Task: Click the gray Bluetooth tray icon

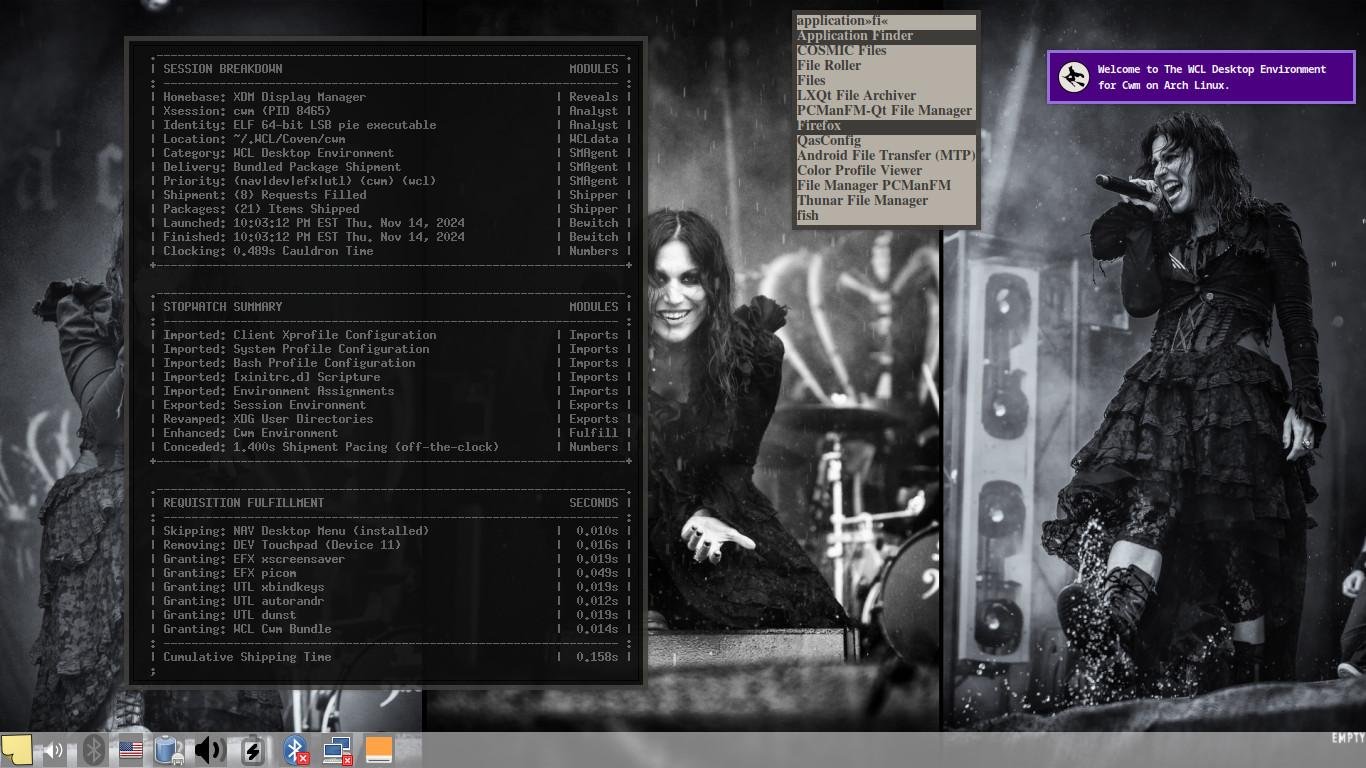Action: click(93, 750)
